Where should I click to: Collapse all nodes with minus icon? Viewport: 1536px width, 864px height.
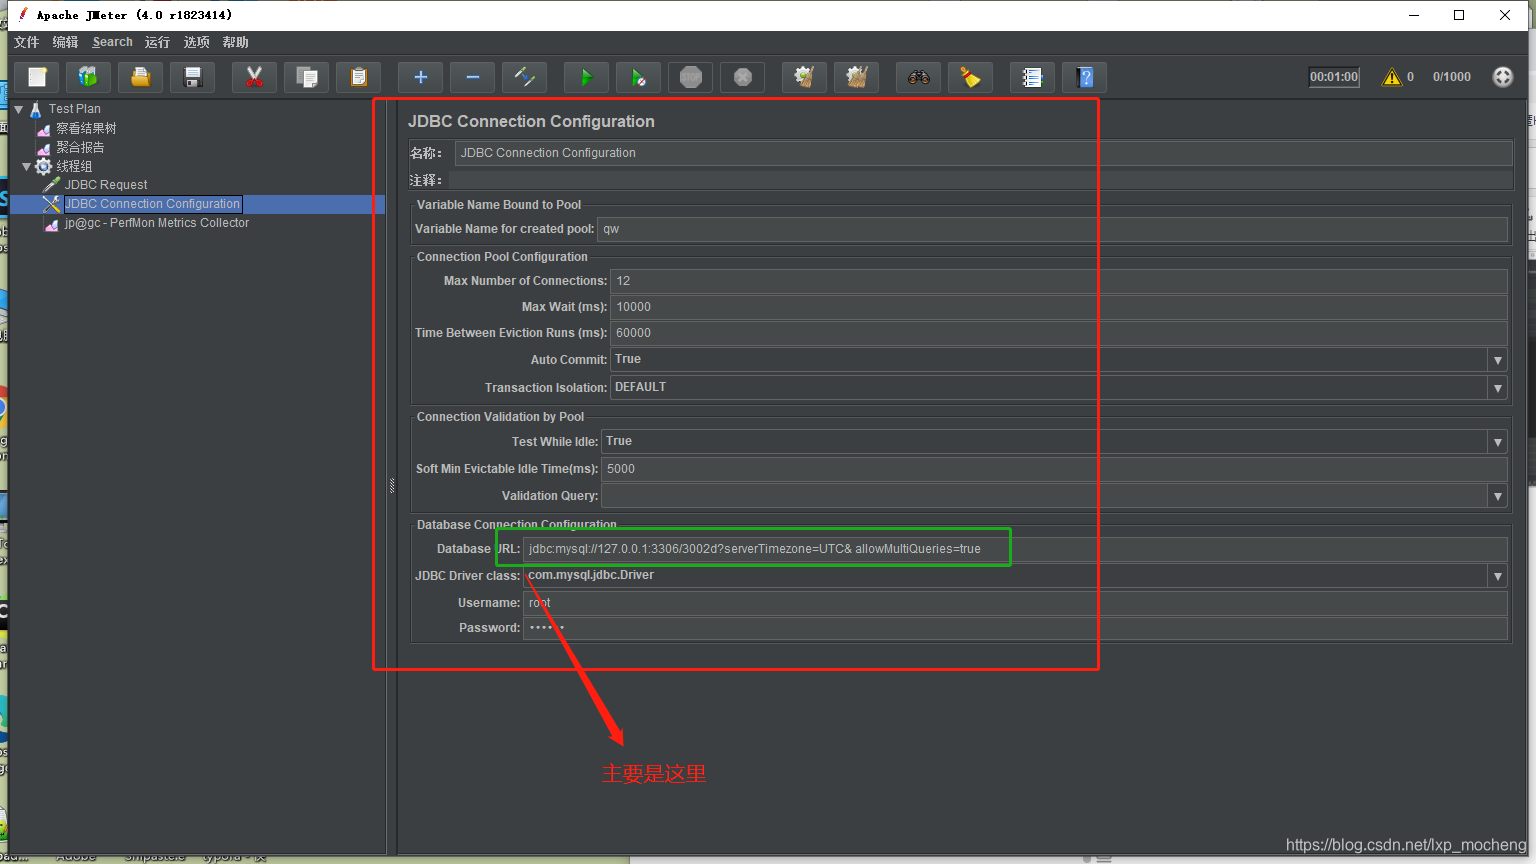473,77
